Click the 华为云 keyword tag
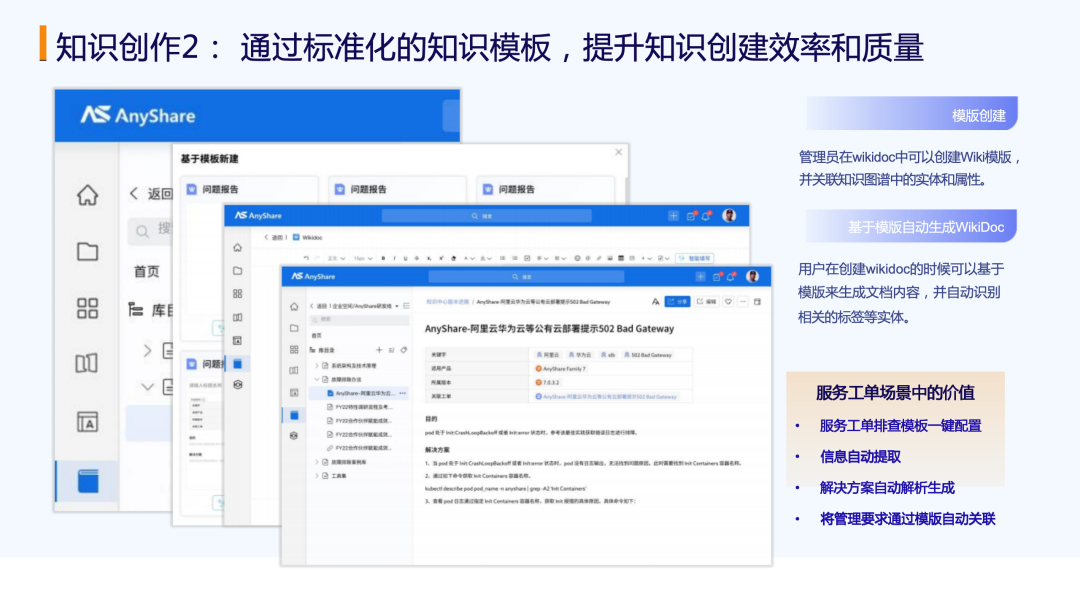This screenshot has width=1080, height=608. point(580,355)
